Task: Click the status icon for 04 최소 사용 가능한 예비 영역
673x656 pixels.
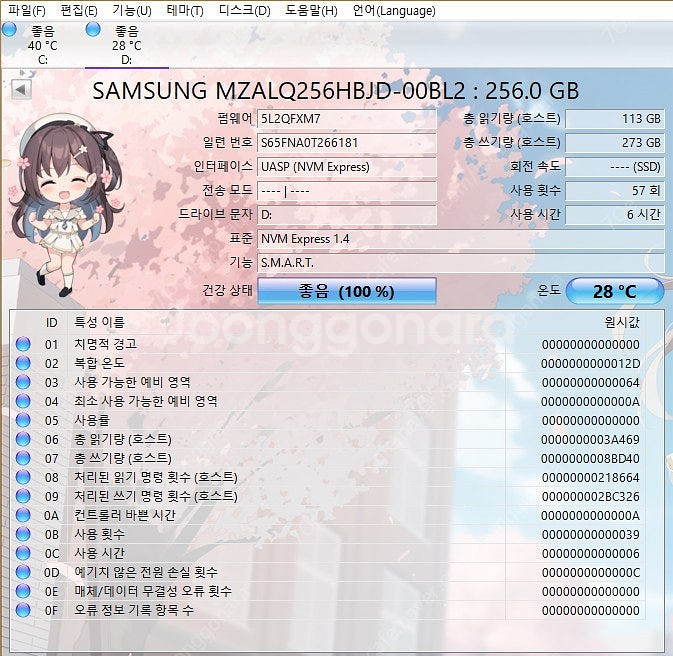Action: pos(23,401)
